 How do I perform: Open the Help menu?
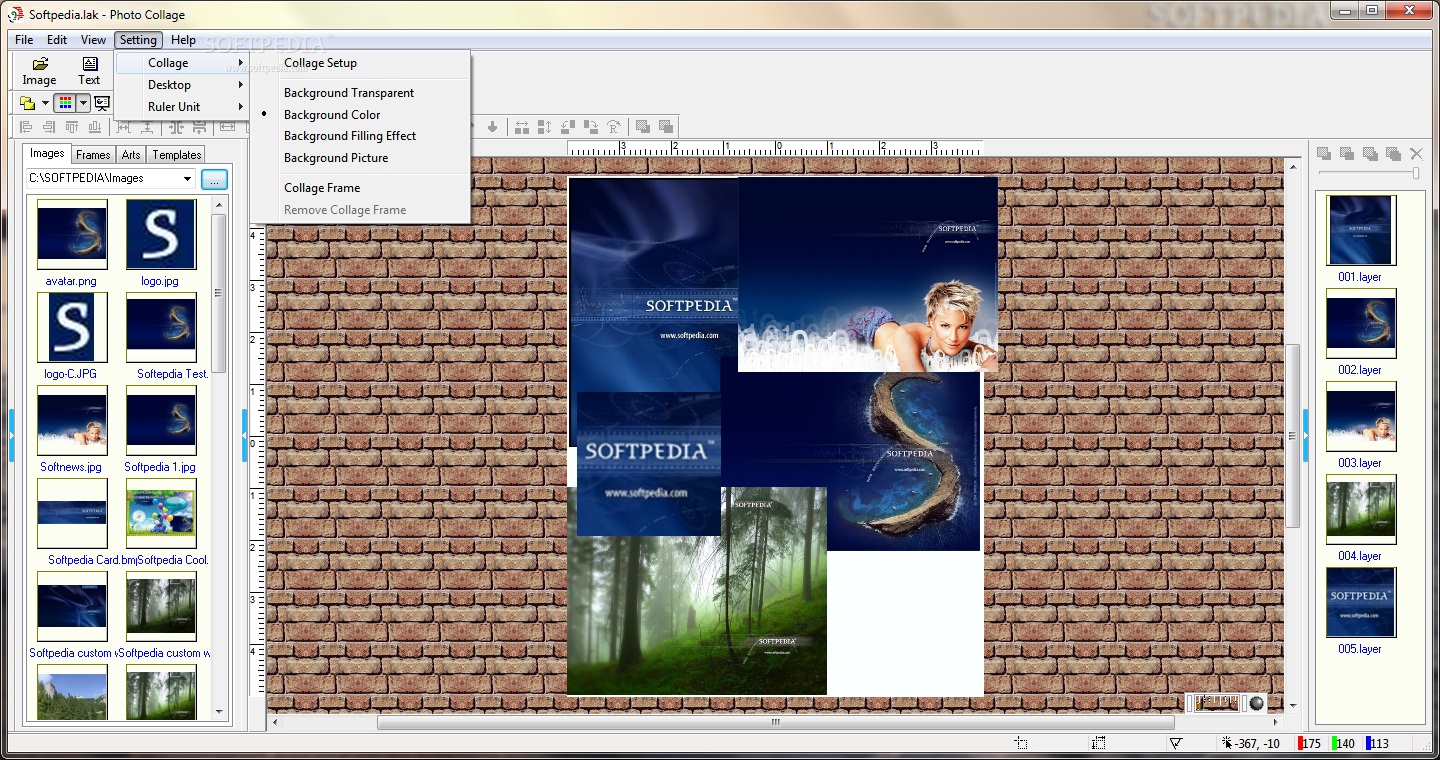[x=183, y=40]
